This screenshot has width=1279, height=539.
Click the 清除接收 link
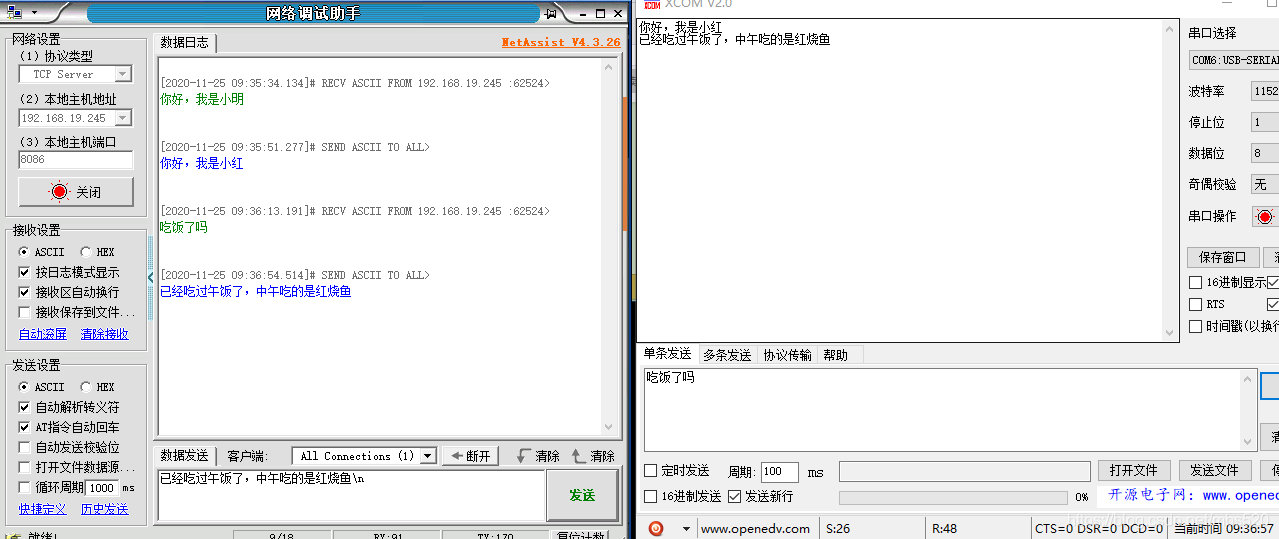click(x=105, y=334)
